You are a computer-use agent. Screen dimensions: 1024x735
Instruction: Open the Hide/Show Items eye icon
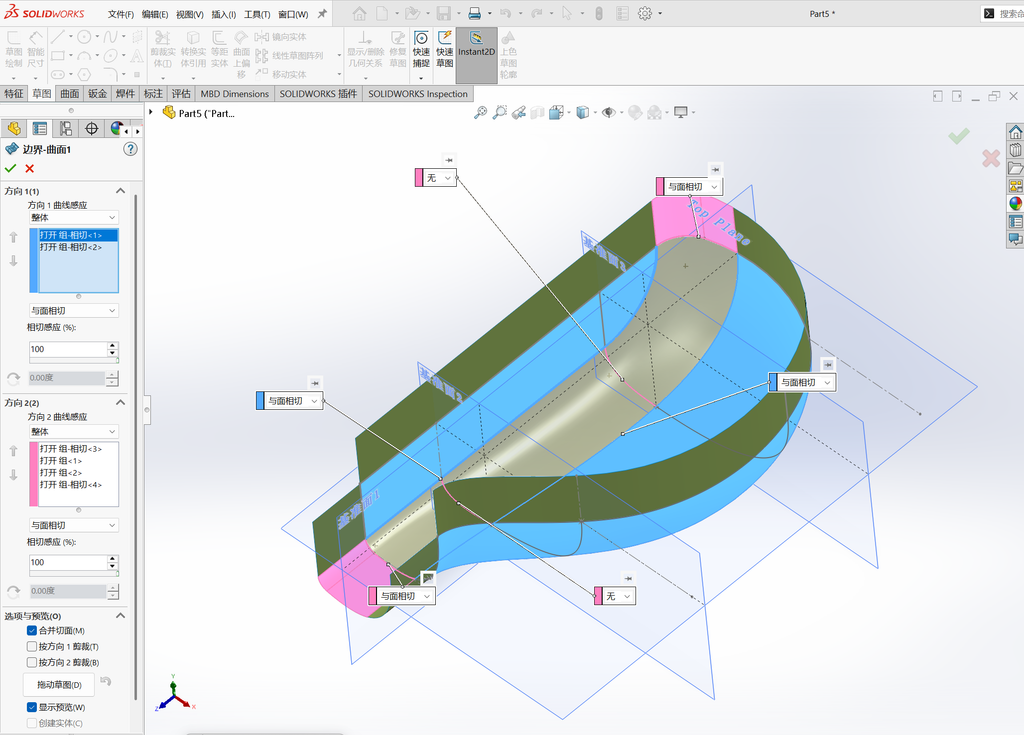pyautogui.click(x=609, y=112)
